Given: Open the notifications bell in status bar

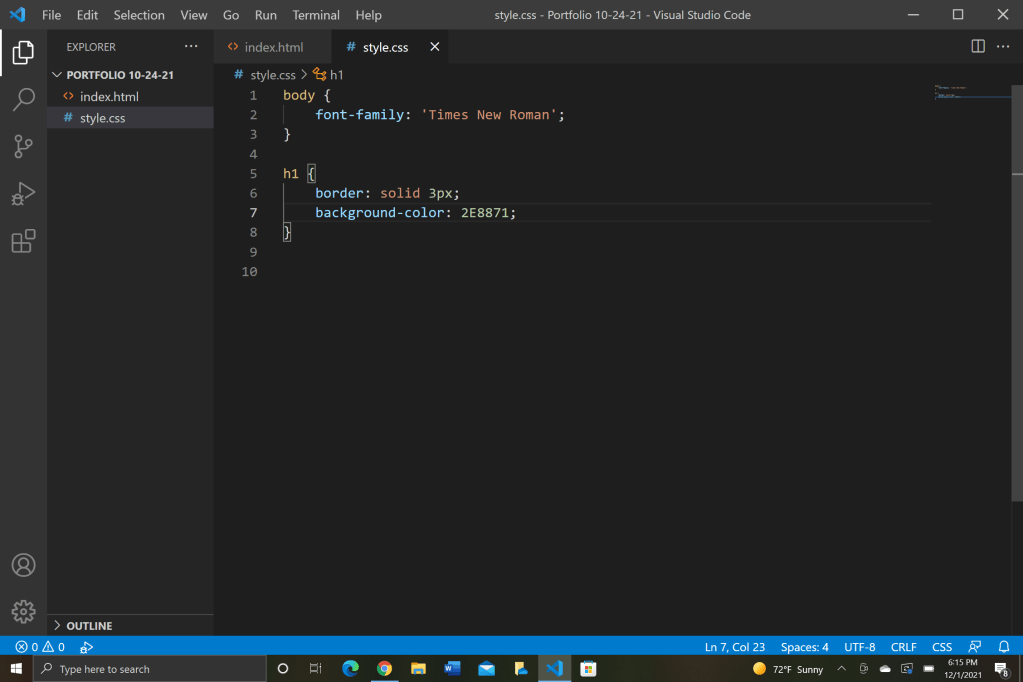Looking at the screenshot, I should pos(1004,647).
